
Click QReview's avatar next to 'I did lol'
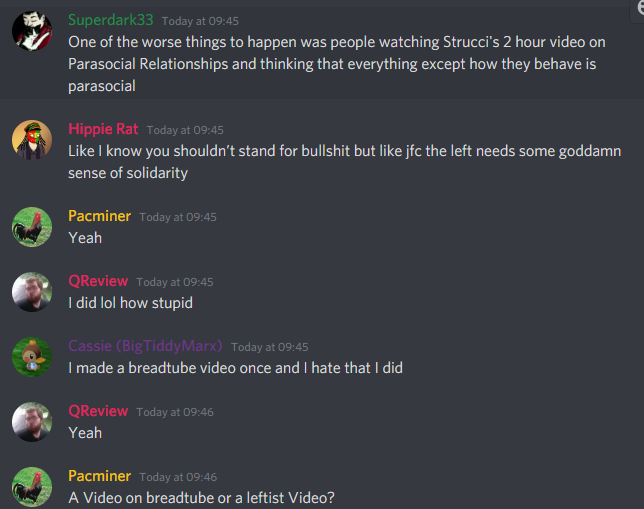[32, 292]
